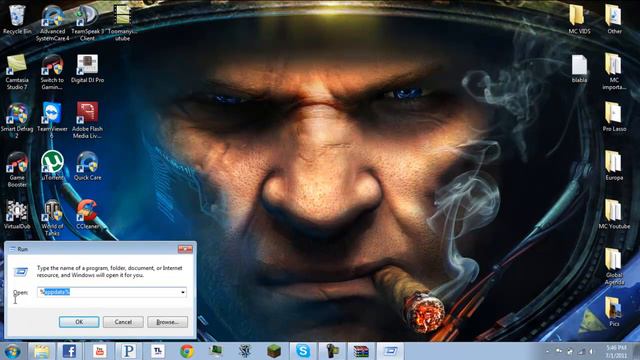Launch Advanced SystemCare 4 shortcut
Viewport: 640px width, 360px height.
click(52, 23)
